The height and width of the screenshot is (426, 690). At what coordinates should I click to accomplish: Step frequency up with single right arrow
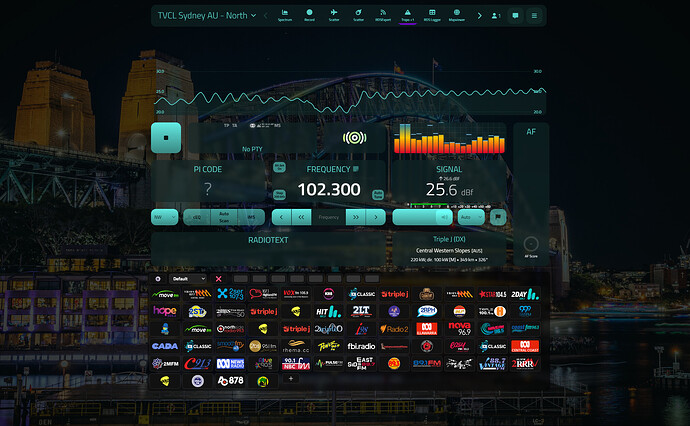click(376, 217)
